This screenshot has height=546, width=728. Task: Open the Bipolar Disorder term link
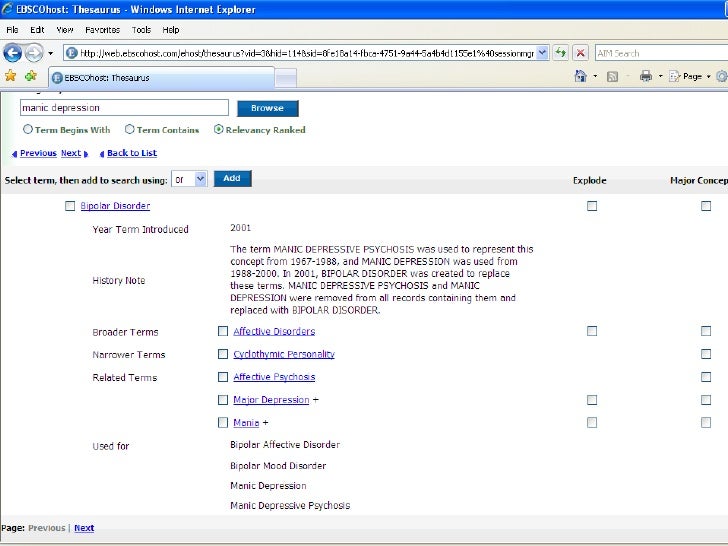point(115,206)
